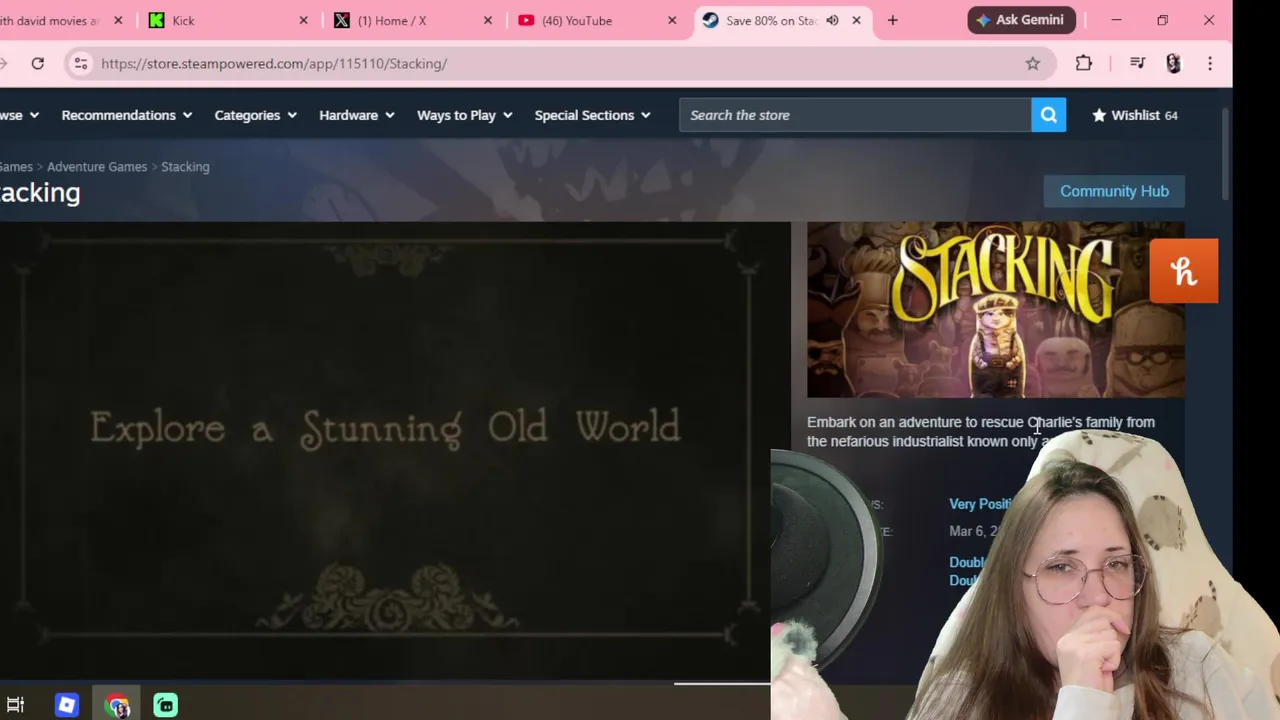Click the Stacking breadcrumb link
The height and width of the screenshot is (720, 1280).
[x=185, y=167]
